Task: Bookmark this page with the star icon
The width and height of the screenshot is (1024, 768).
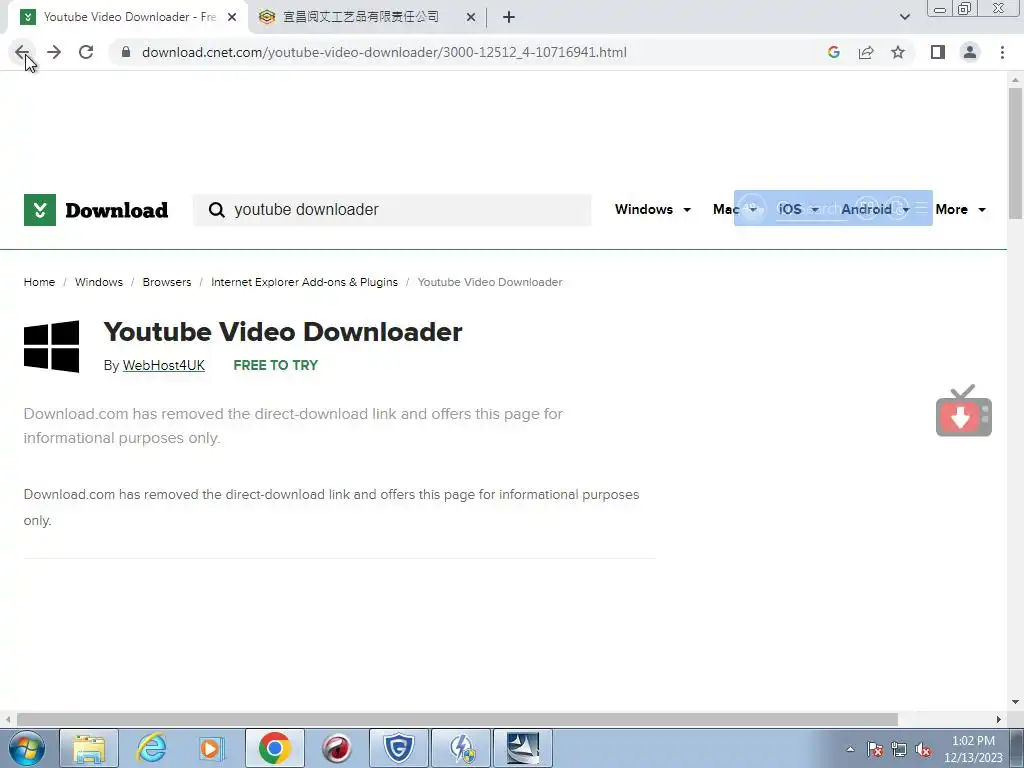Action: coord(898,52)
